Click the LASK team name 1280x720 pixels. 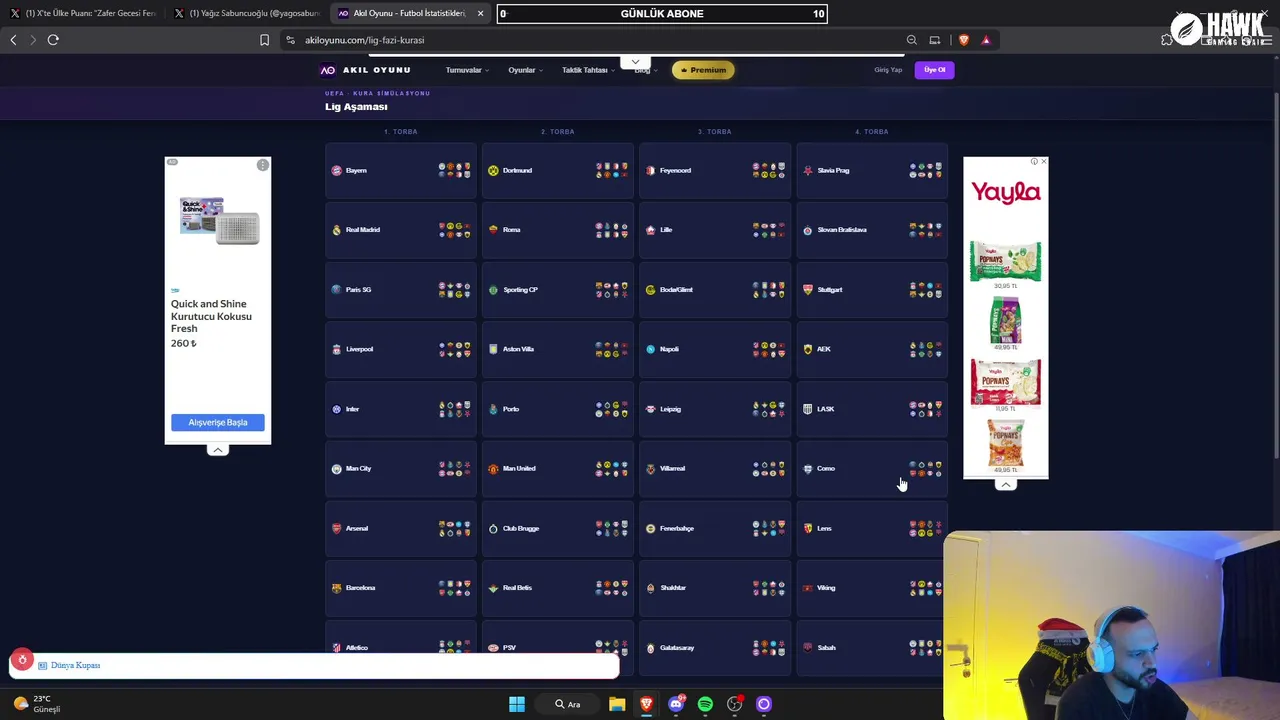(825, 409)
